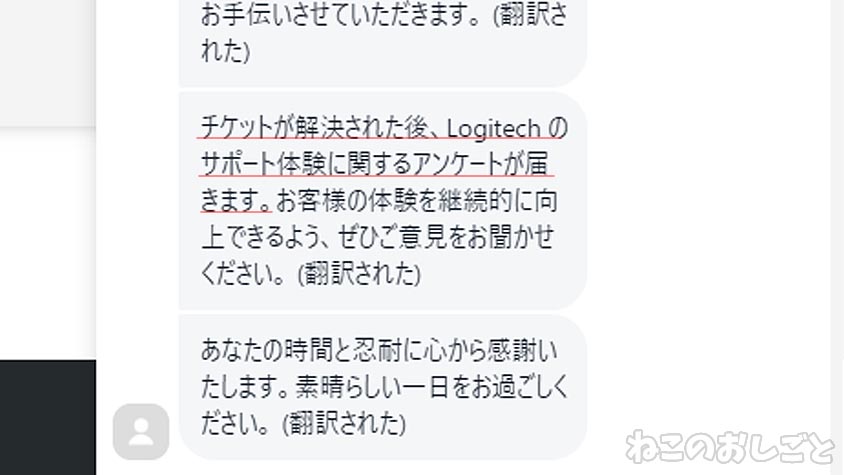The height and width of the screenshot is (475, 844).
Task: Click (翻訳された) label in the last message
Action: [x=343, y=423]
